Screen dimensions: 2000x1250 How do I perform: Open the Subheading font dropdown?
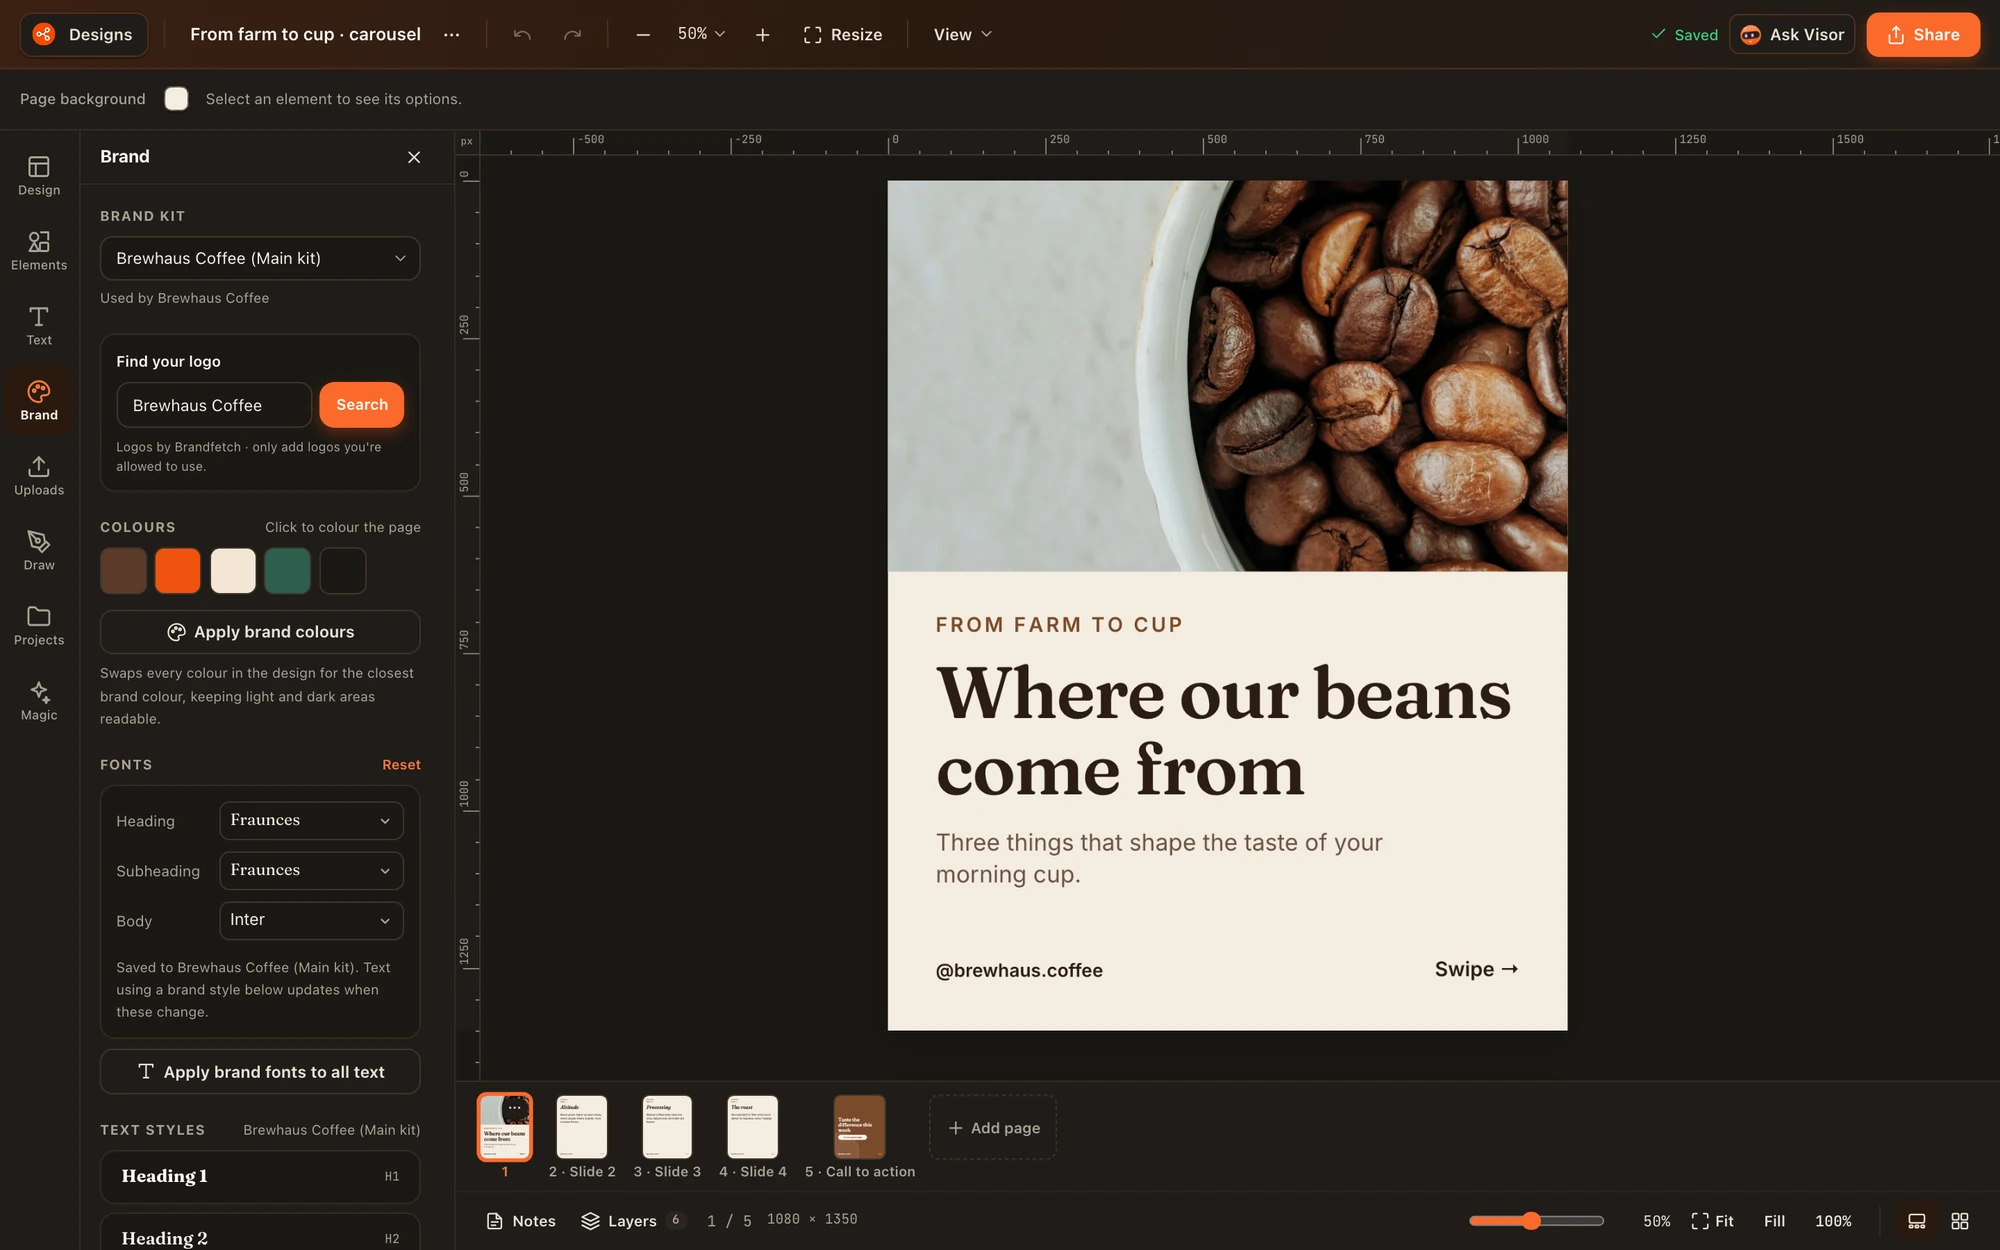coord(311,870)
